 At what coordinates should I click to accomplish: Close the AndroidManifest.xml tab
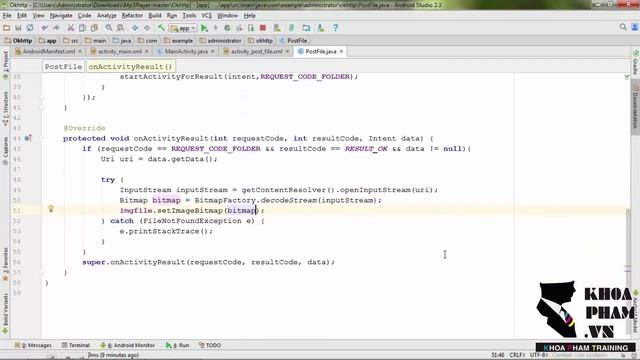click(x=80, y=51)
